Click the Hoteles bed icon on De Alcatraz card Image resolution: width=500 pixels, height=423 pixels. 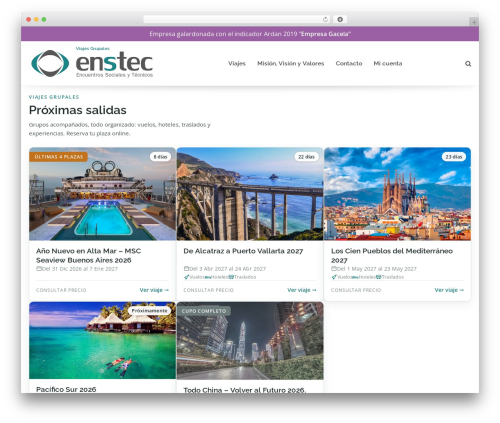coord(208,277)
